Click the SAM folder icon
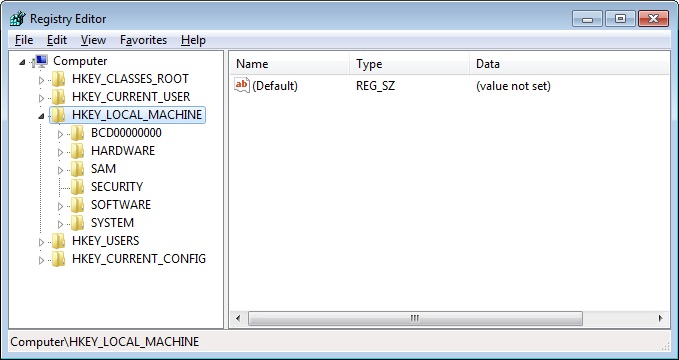679x360 pixels. (78, 169)
